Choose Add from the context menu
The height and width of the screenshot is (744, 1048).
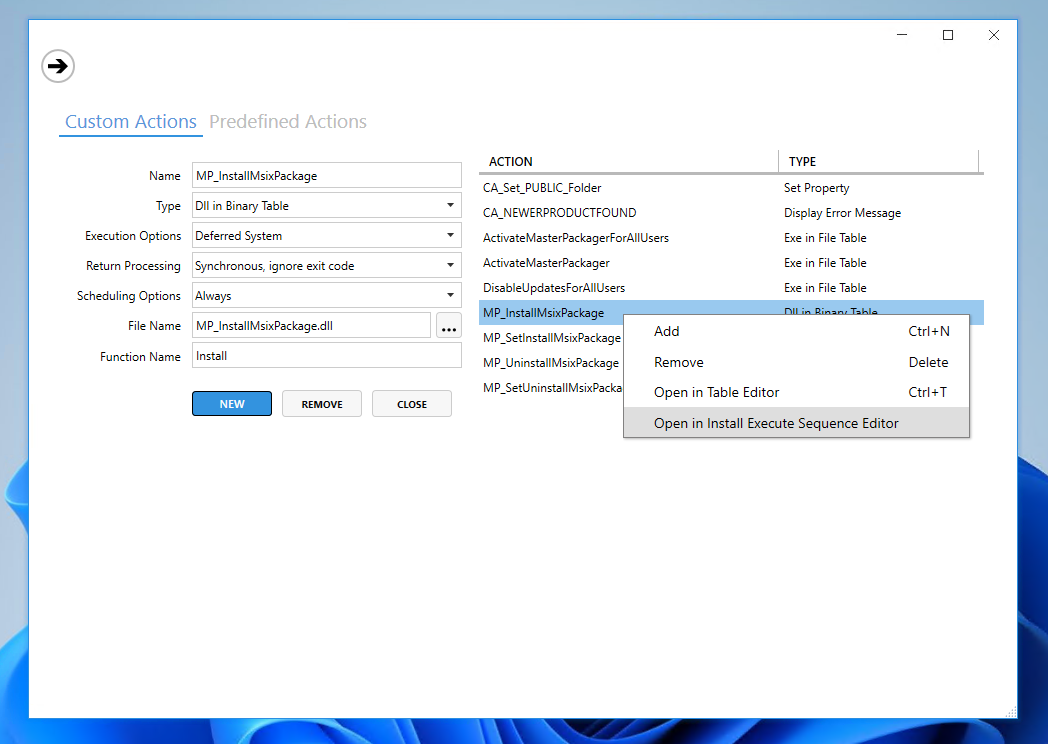pos(796,331)
